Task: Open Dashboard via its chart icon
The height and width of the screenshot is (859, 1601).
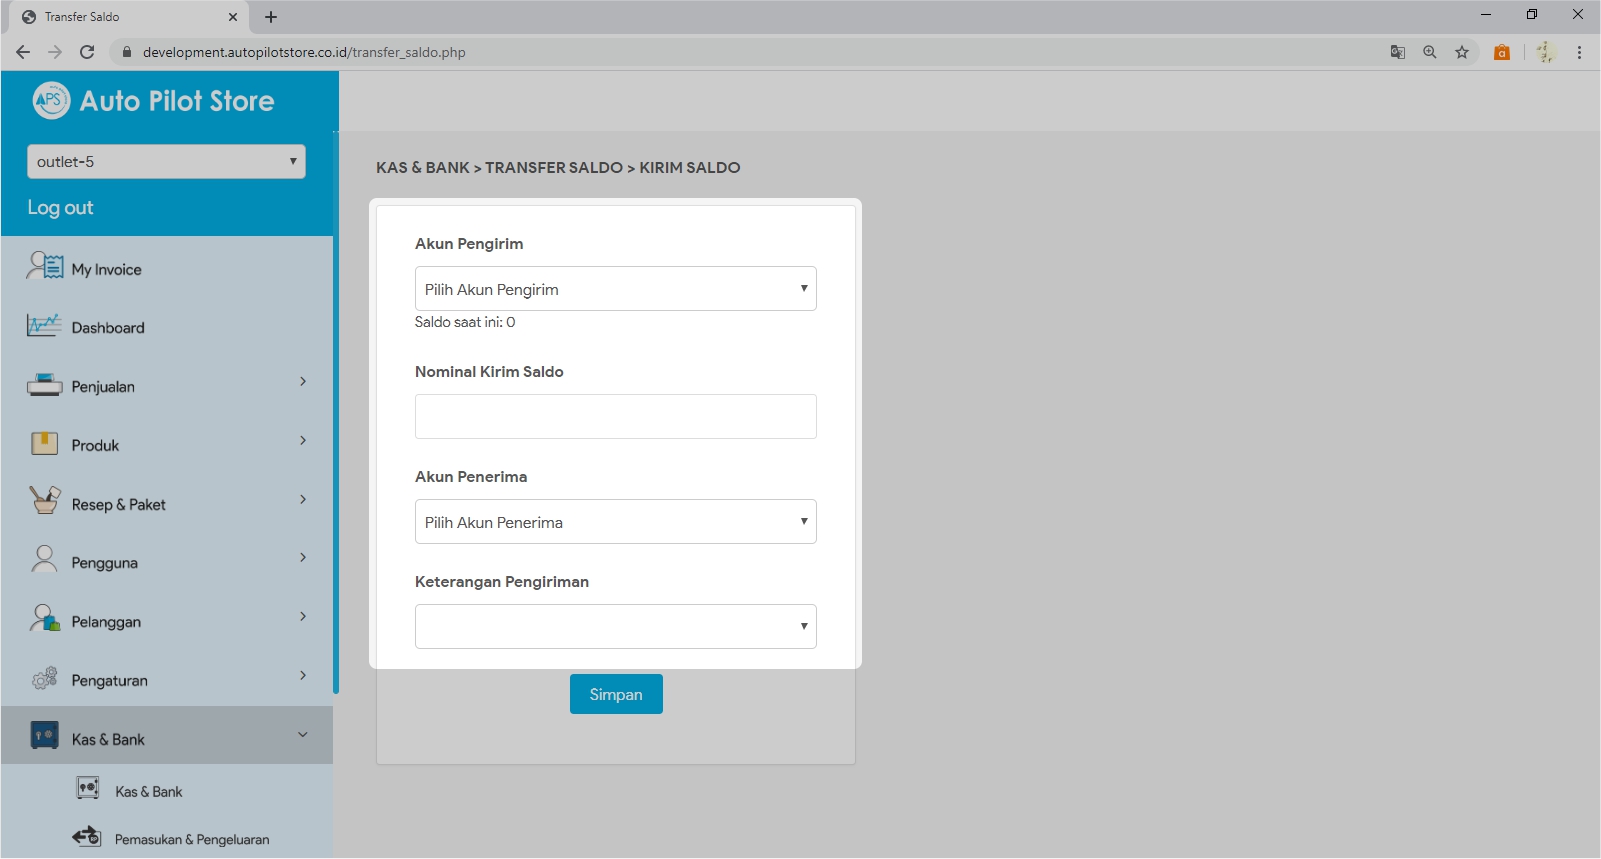Action: click(44, 326)
